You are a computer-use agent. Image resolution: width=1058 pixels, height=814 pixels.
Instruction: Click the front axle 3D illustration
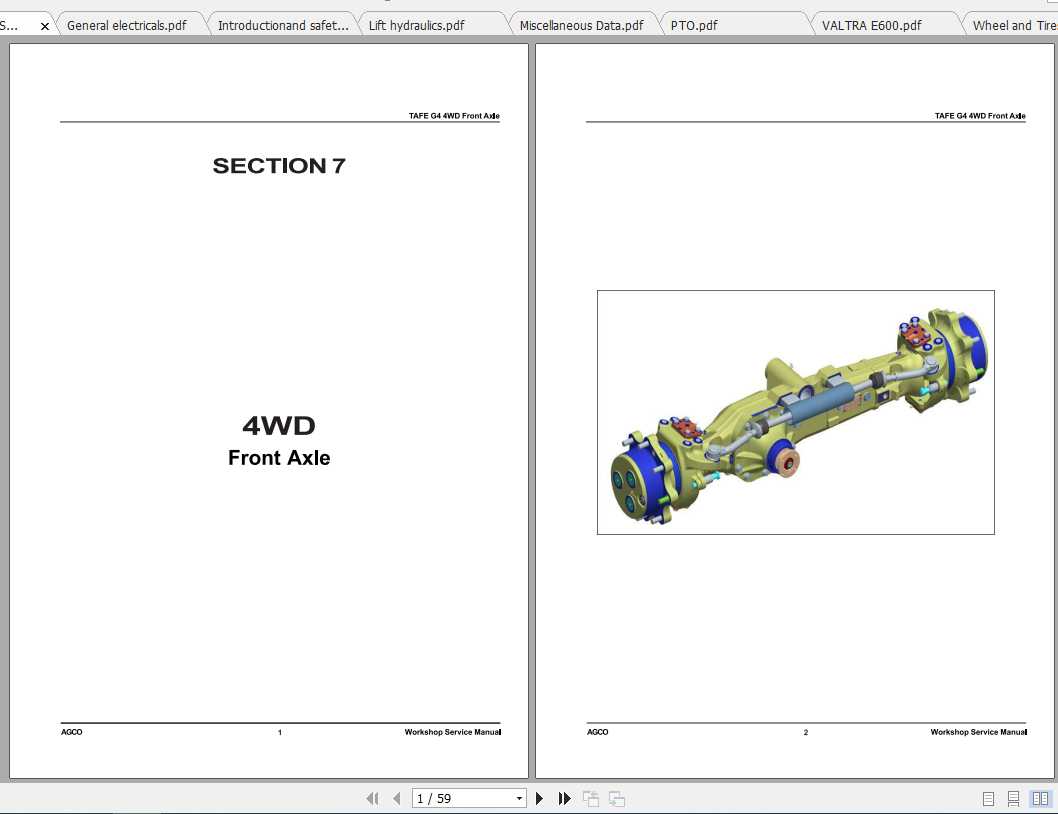coord(796,412)
